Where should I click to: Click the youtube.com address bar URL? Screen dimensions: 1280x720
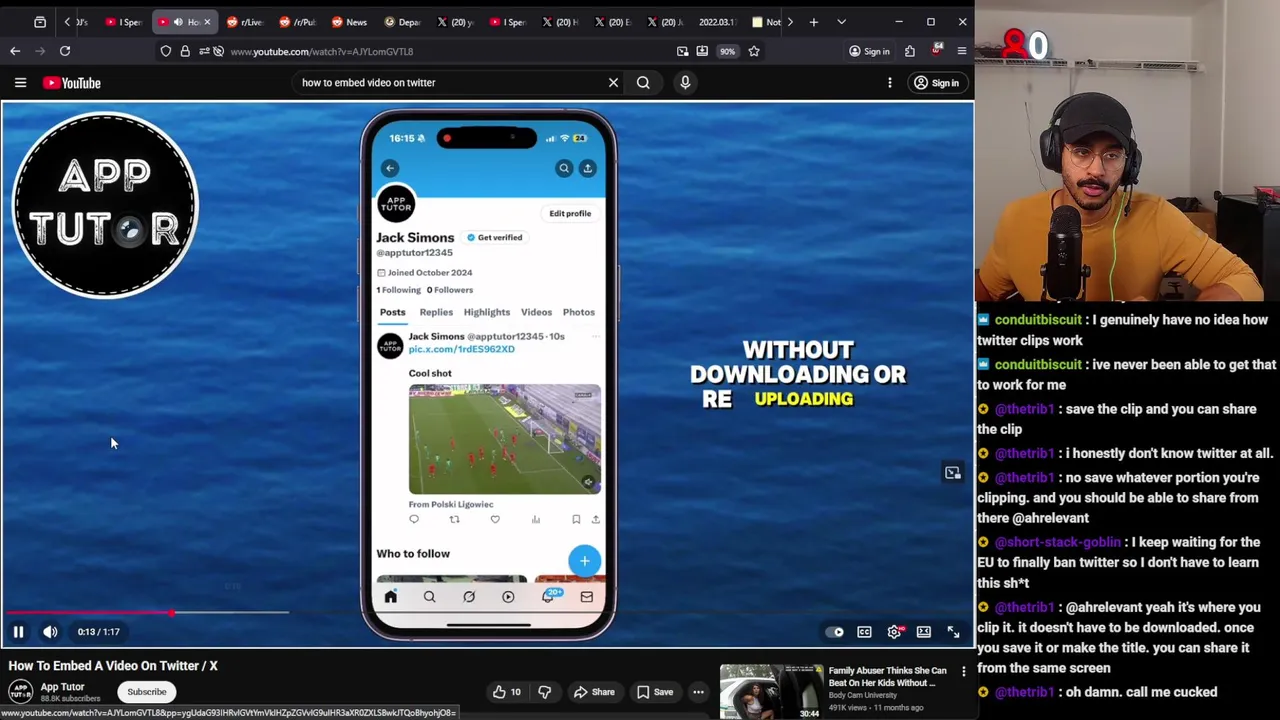(x=322, y=51)
